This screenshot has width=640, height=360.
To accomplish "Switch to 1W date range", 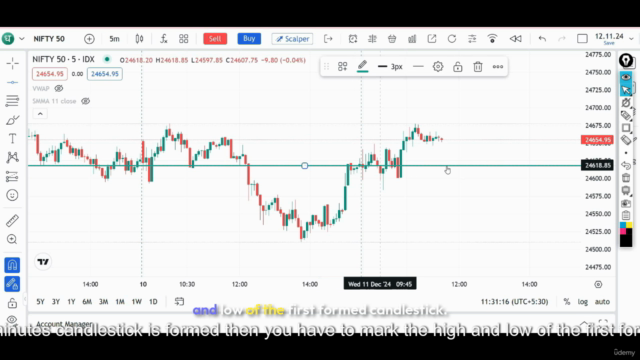I will click(136, 302).
